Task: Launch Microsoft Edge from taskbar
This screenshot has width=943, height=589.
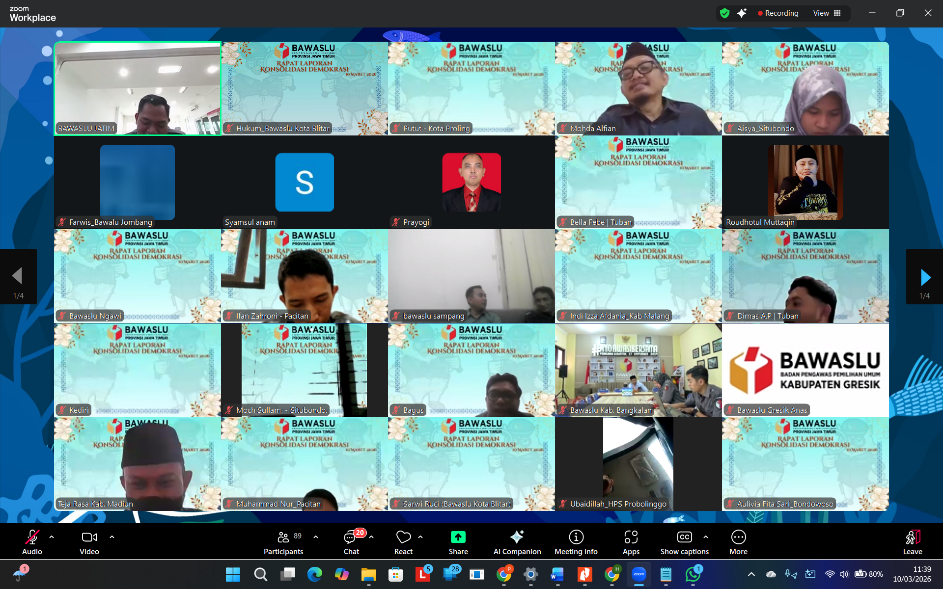Action: click(x=315, y=575)
